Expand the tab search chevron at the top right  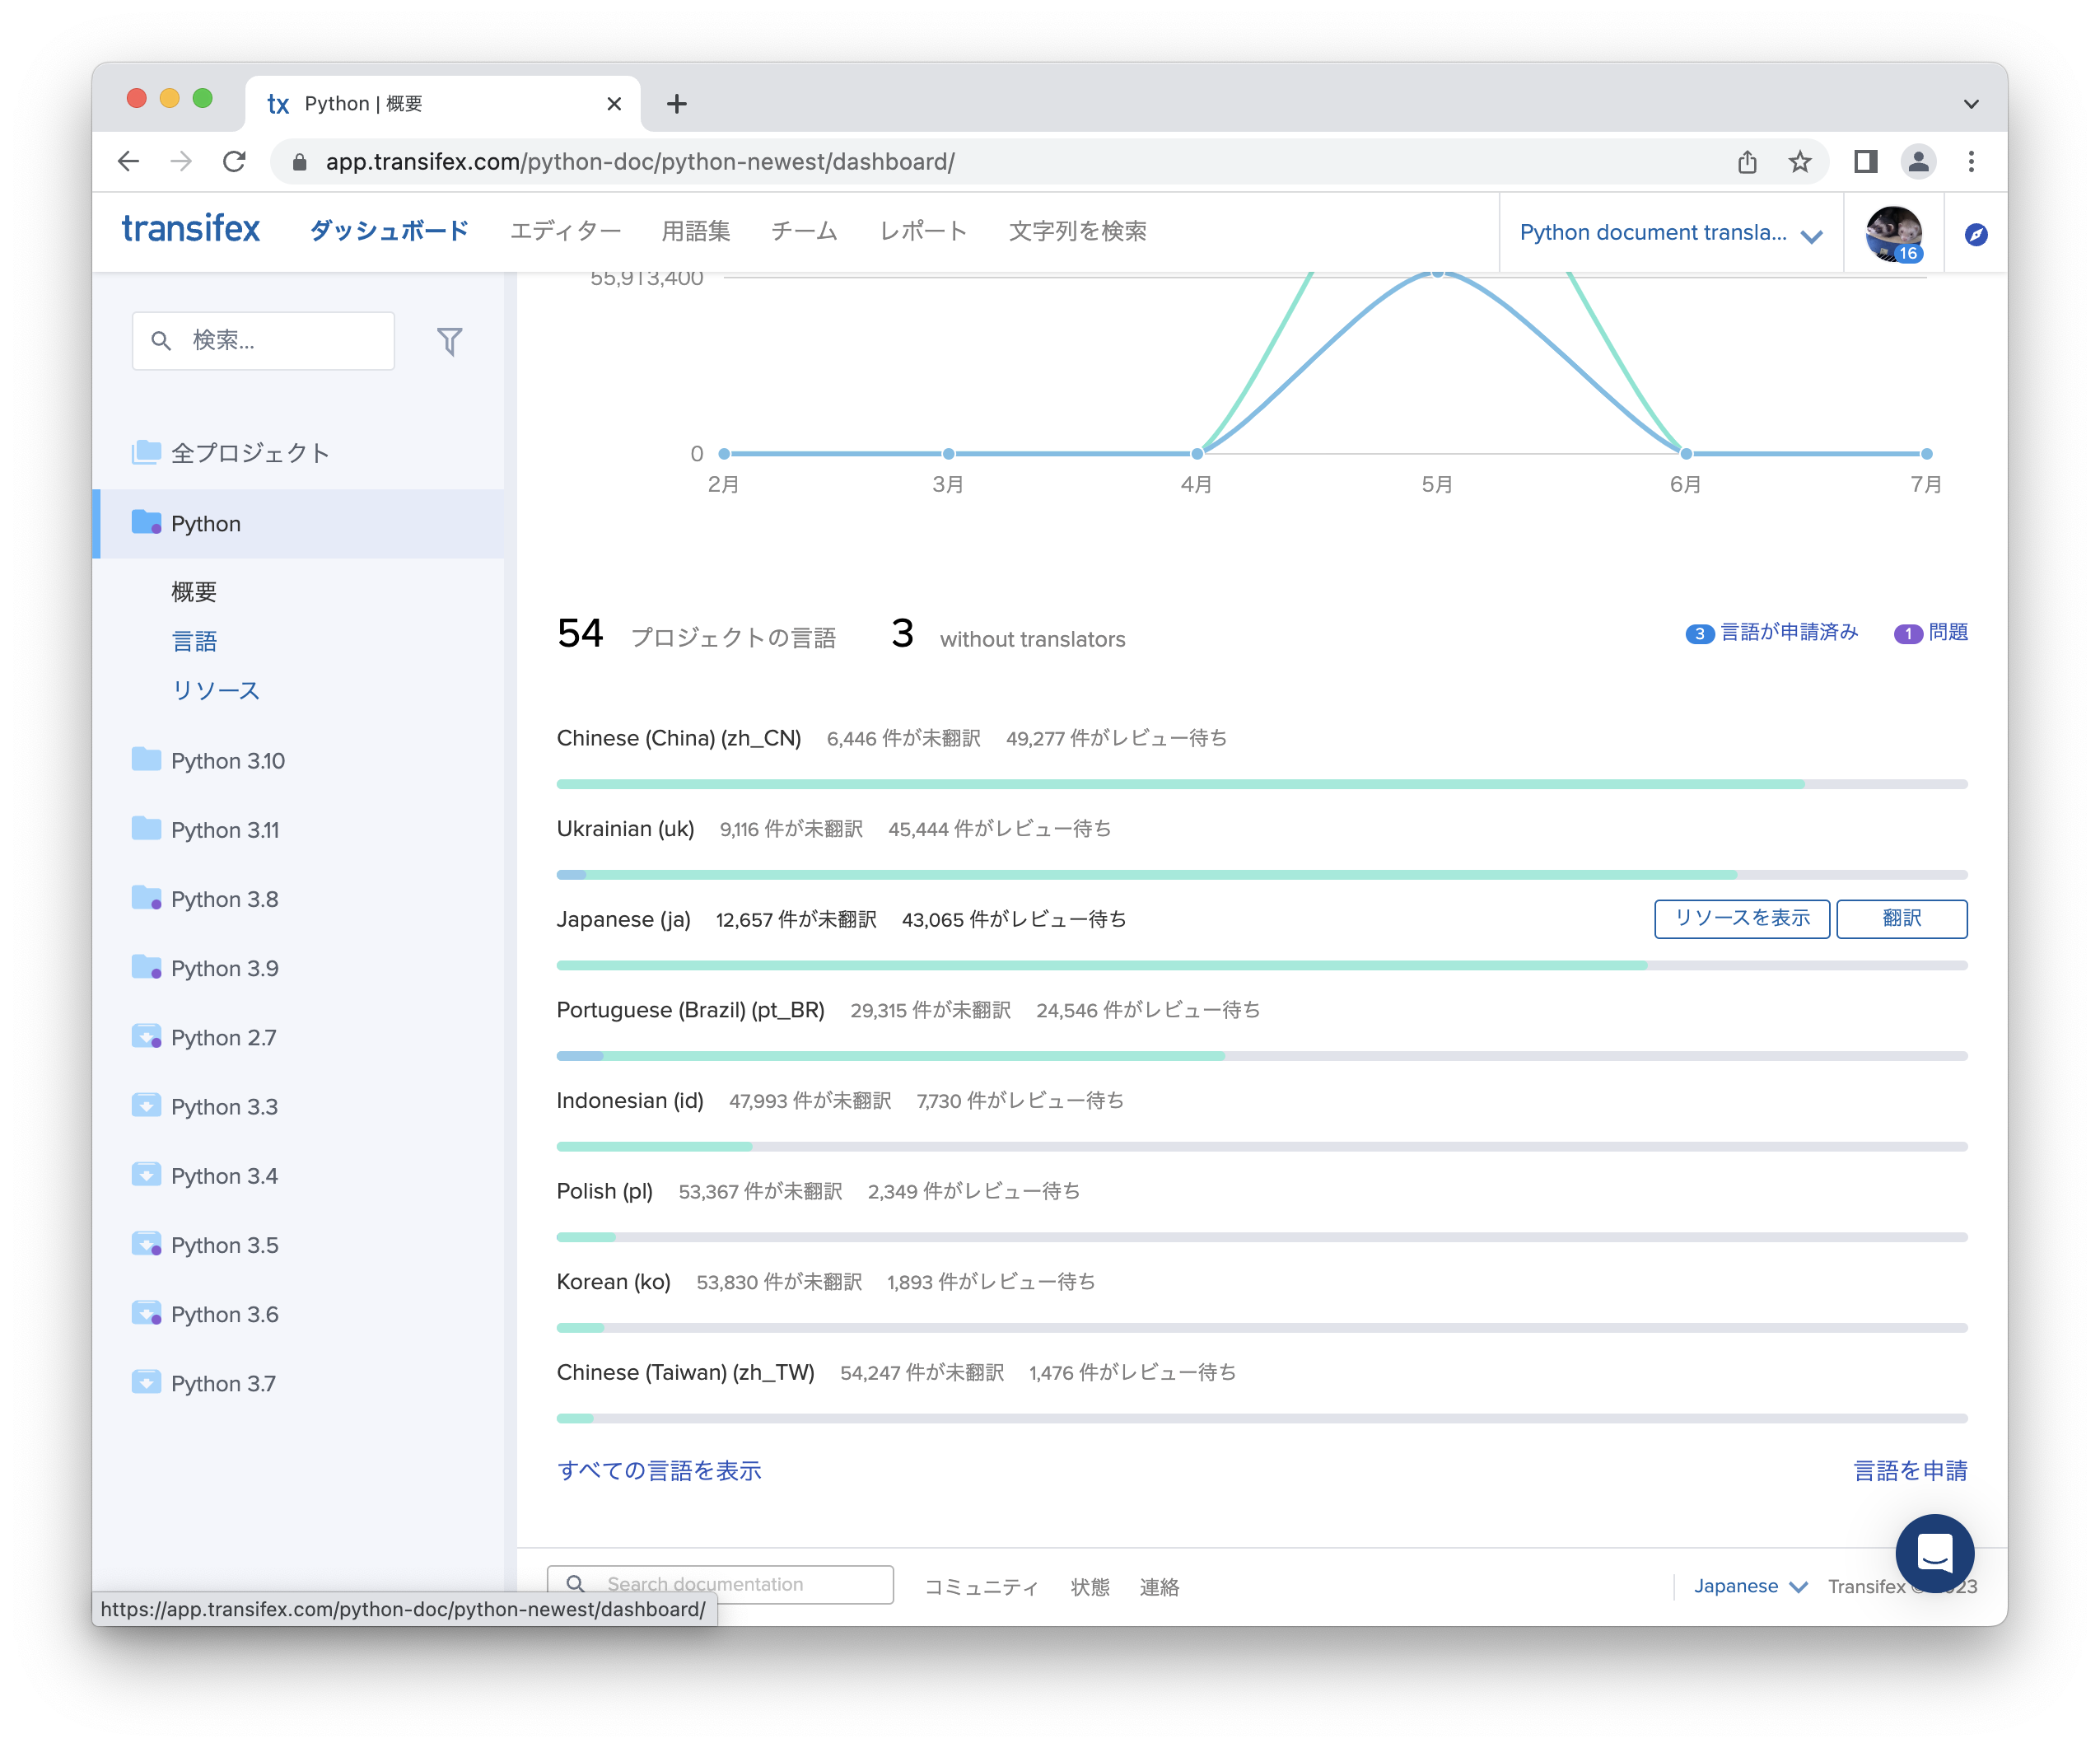(1970, 104)
